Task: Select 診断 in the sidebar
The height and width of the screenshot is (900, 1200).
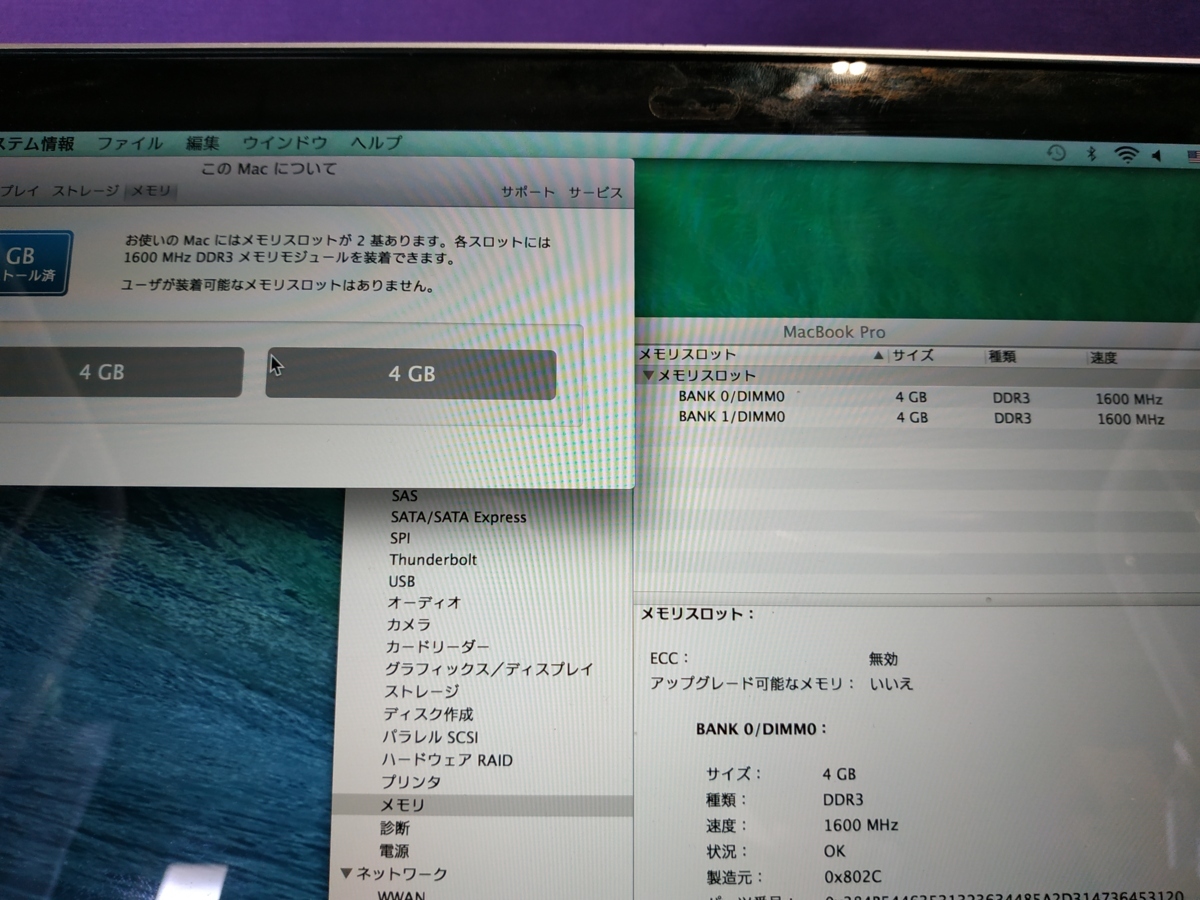Action: [x=394, y=828]
